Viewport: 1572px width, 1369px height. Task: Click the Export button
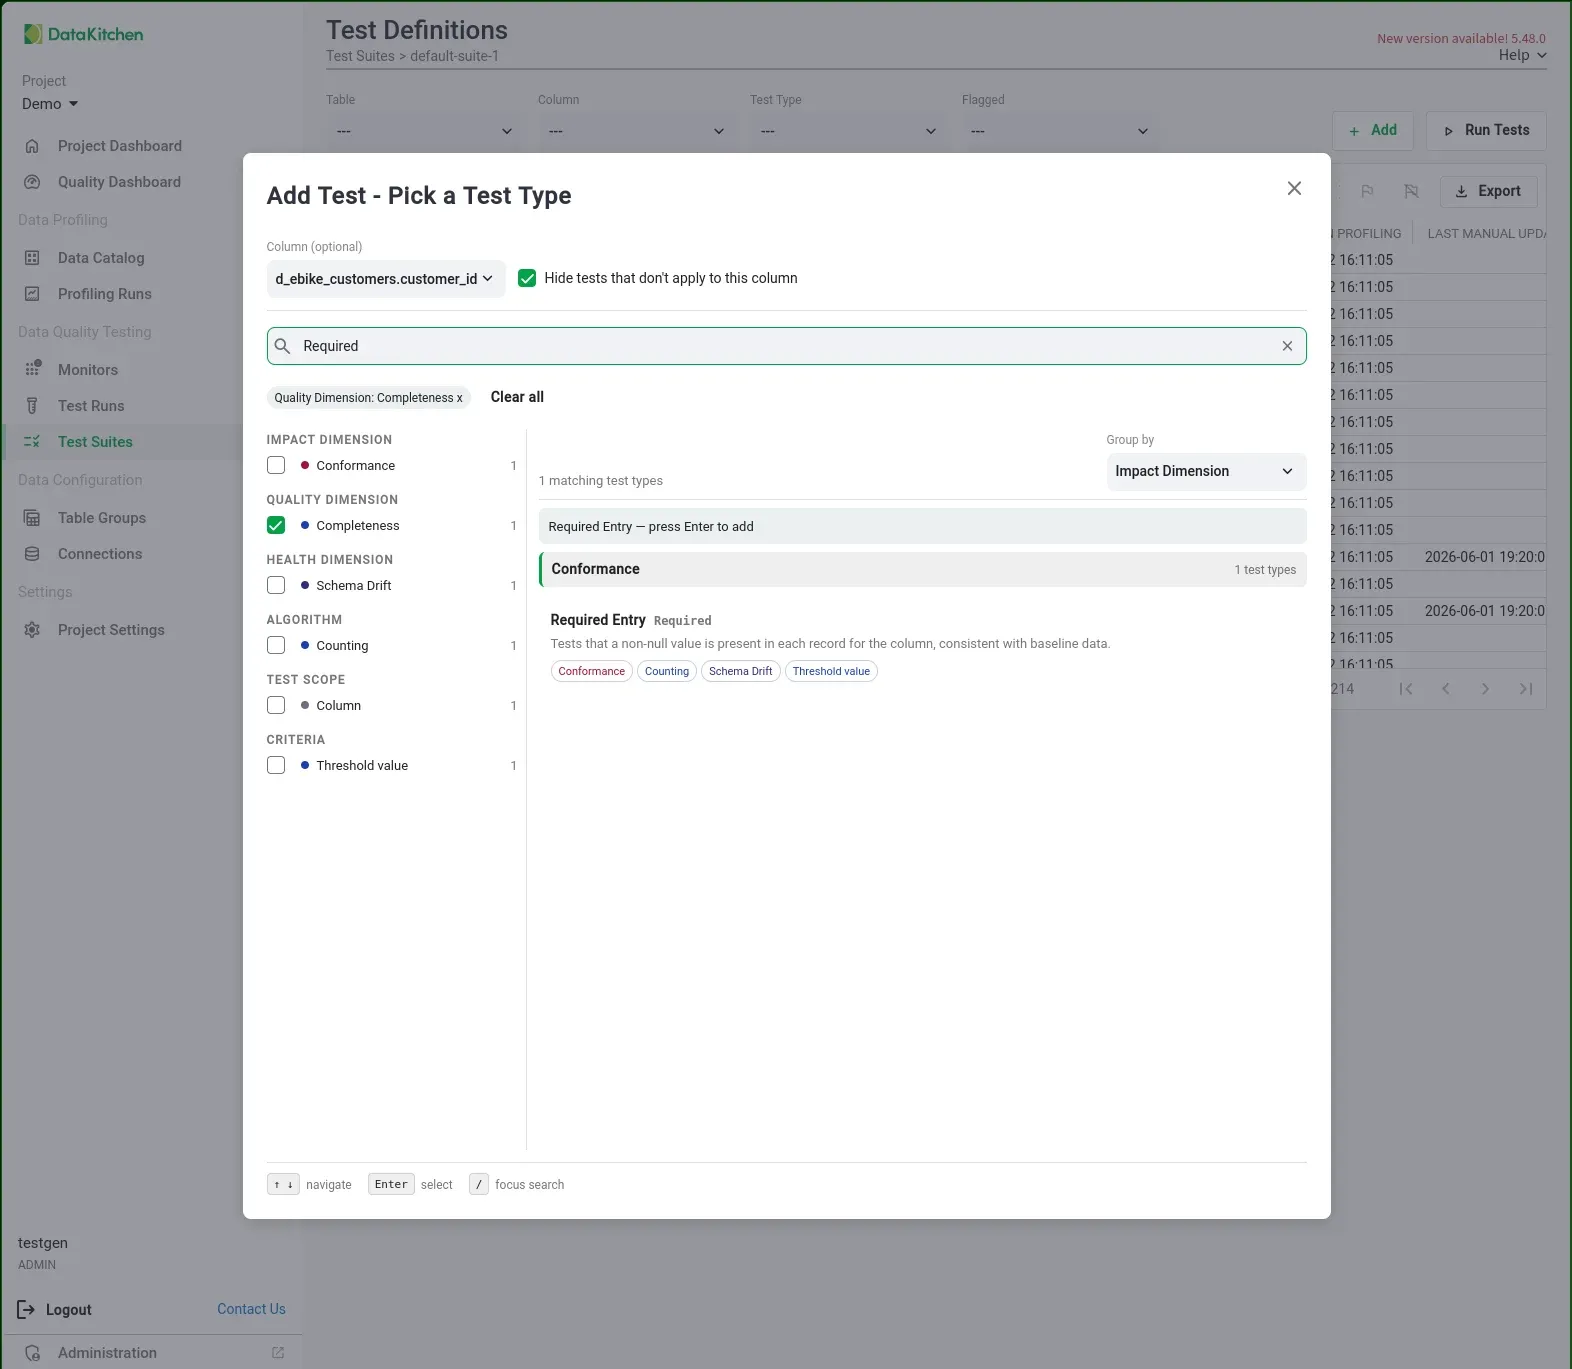[x=1489, y=191]
